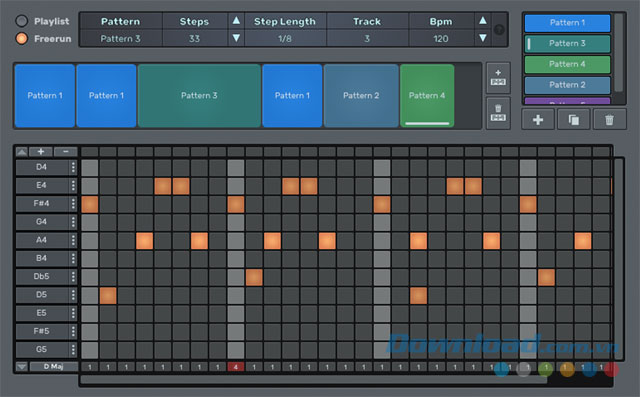Click the E5 note label
The width and height of the screenshot is (640, 397).
tap(41, 313)
